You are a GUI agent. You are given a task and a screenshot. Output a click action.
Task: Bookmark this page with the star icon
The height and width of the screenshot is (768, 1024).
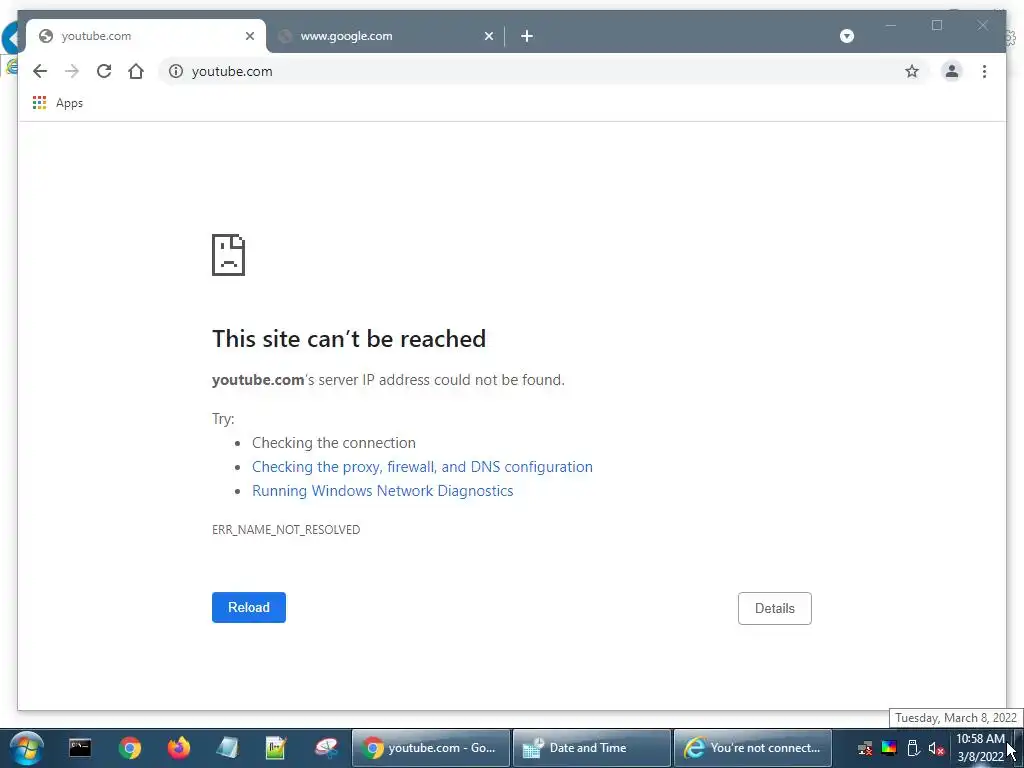pos(912,71)
